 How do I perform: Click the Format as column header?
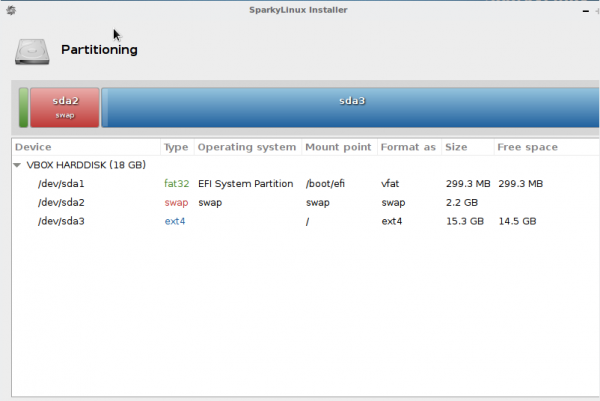point(409,147)
